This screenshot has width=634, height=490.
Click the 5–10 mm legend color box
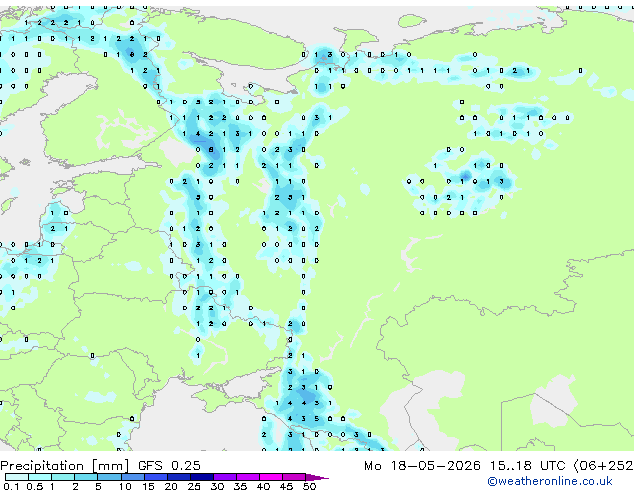(x=109, y=477)
